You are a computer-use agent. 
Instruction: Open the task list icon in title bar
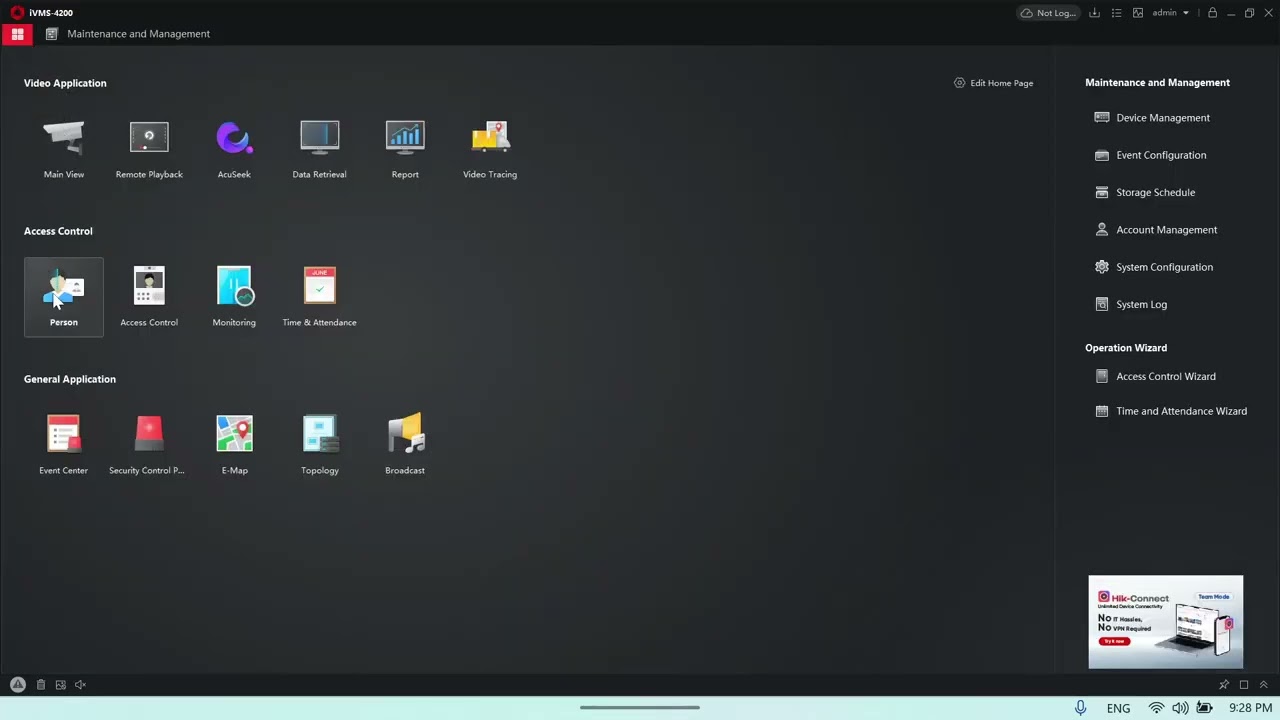(1116, 13)
